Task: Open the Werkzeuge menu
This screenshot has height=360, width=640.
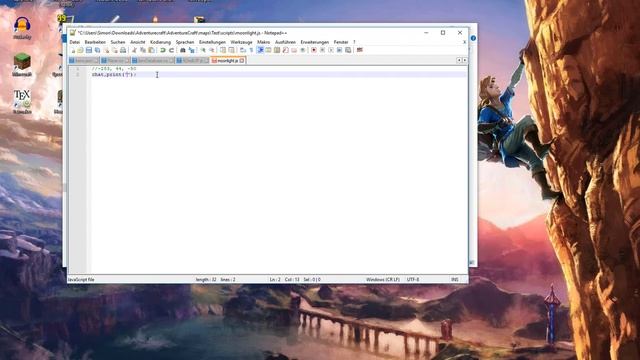Action: (x=241, y=42)
